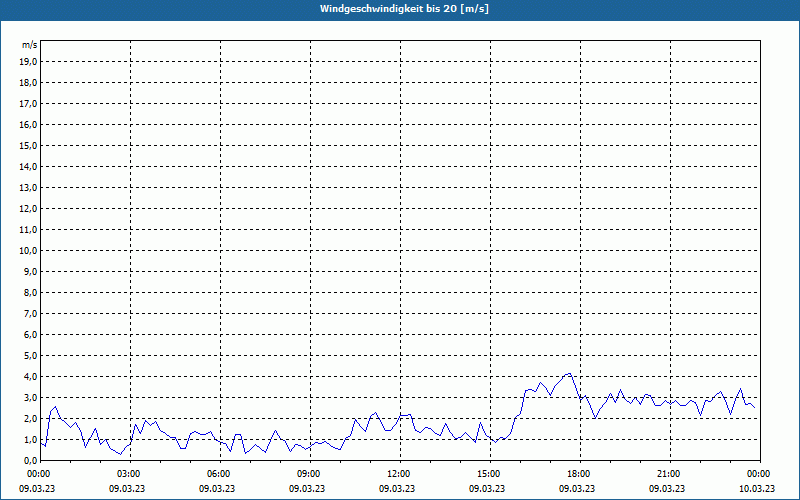Click the 7,0 y-axis label
Image resolution: width=800 pixels, height=500 pixels.
click(x=30, y=313)
